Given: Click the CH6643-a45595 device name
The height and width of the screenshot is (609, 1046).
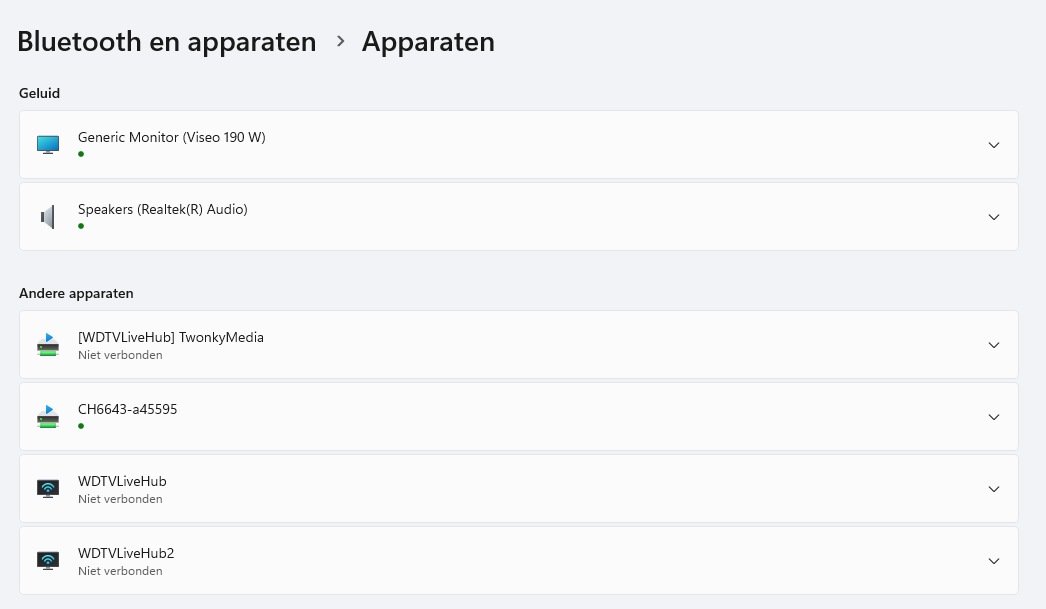Looking at the screenshot, I should coord(128,409).
